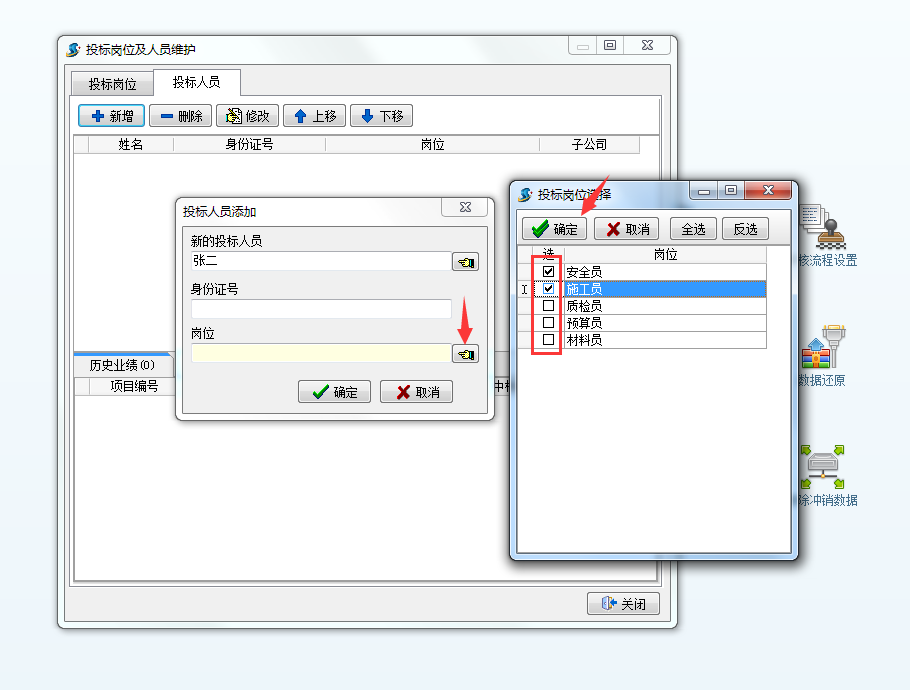The image size is (910, 690).
Task: Click the 修改 (Modify) toolbar button
Action: tap(247, 116)
